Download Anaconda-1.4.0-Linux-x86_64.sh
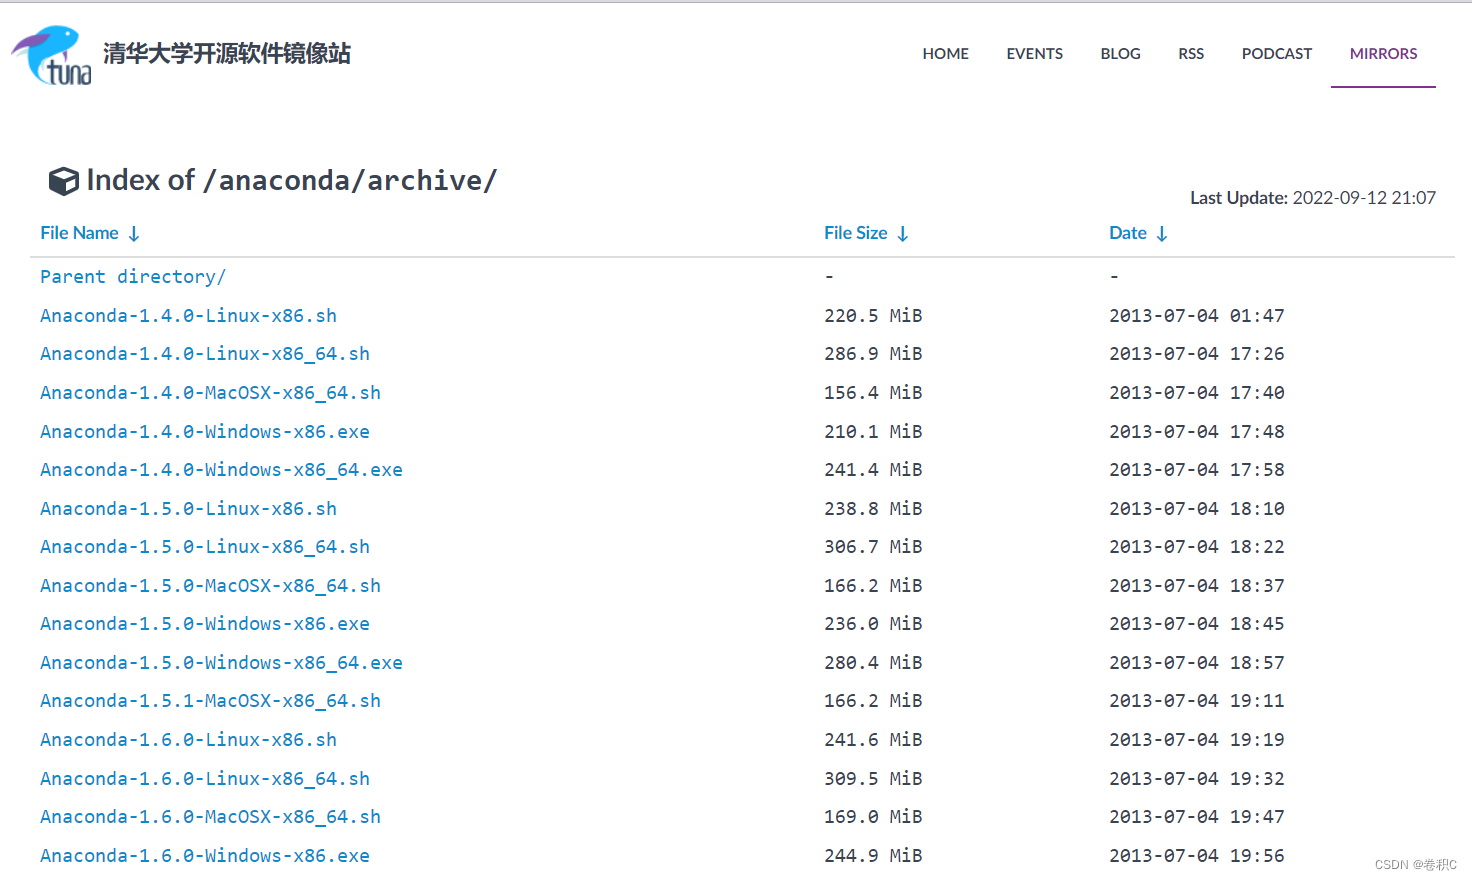 coord(205,354)
